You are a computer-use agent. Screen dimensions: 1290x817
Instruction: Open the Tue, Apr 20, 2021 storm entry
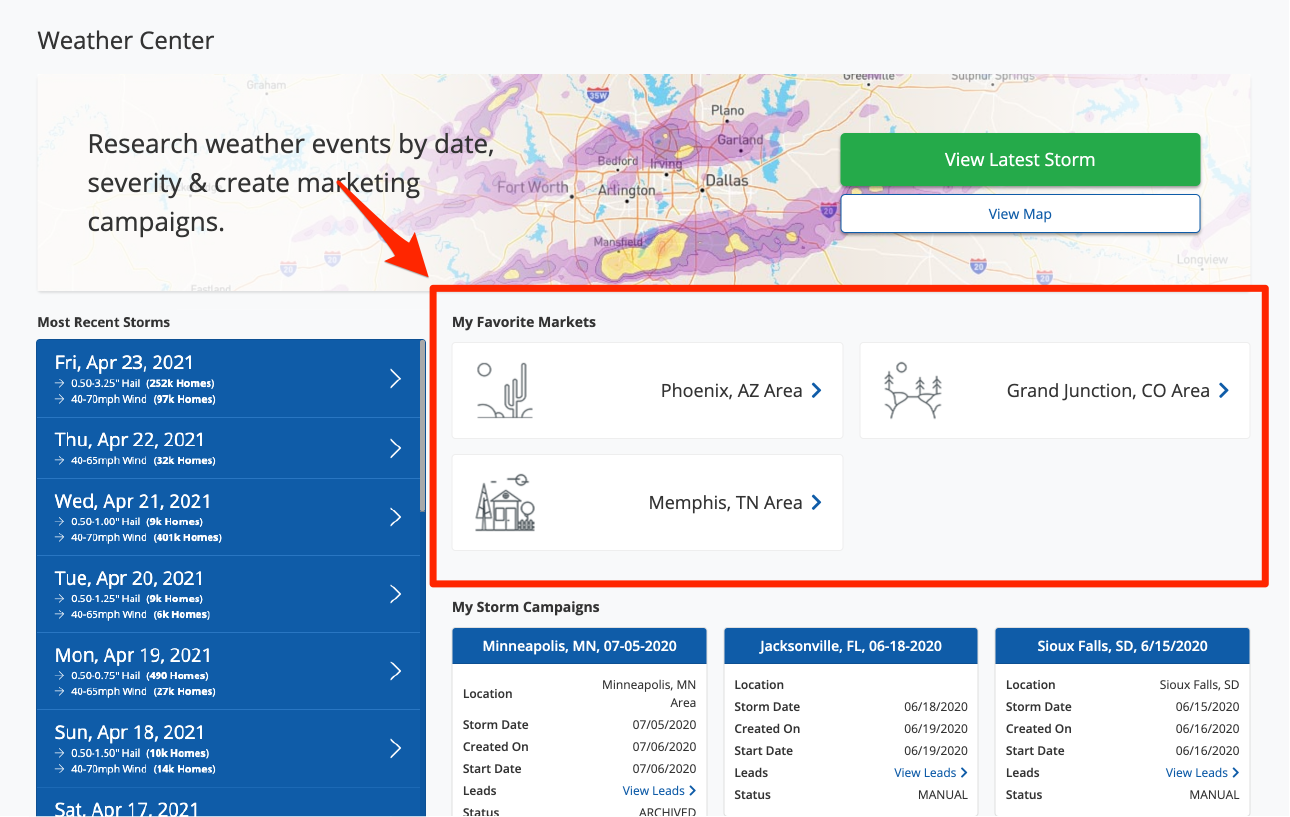(230, 594)
